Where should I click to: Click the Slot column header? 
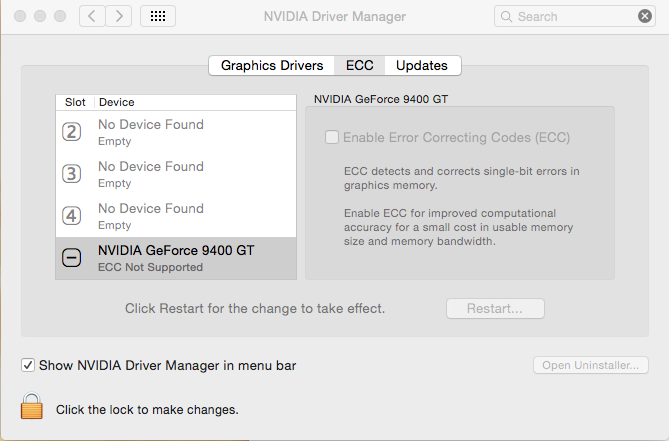click(x=75, y=102)
